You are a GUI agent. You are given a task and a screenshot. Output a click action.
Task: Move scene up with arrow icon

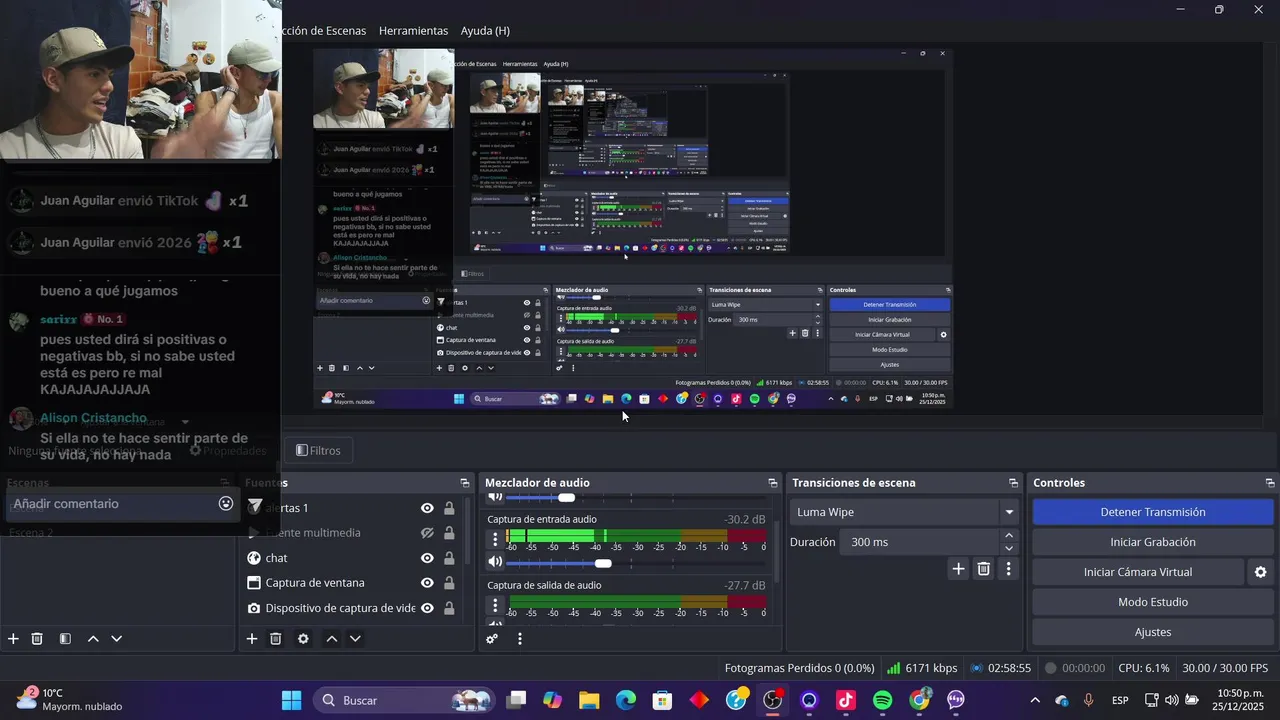(93, 639)
